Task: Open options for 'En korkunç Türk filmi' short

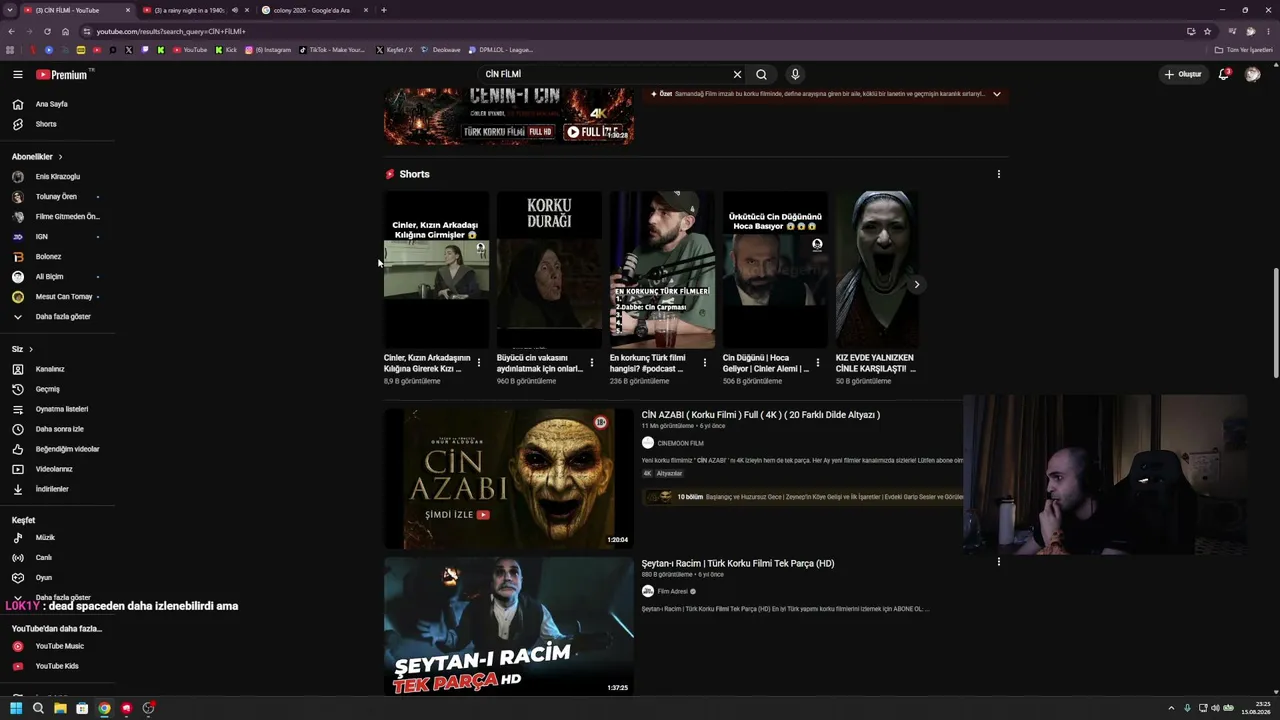Action: click(705, 363)
